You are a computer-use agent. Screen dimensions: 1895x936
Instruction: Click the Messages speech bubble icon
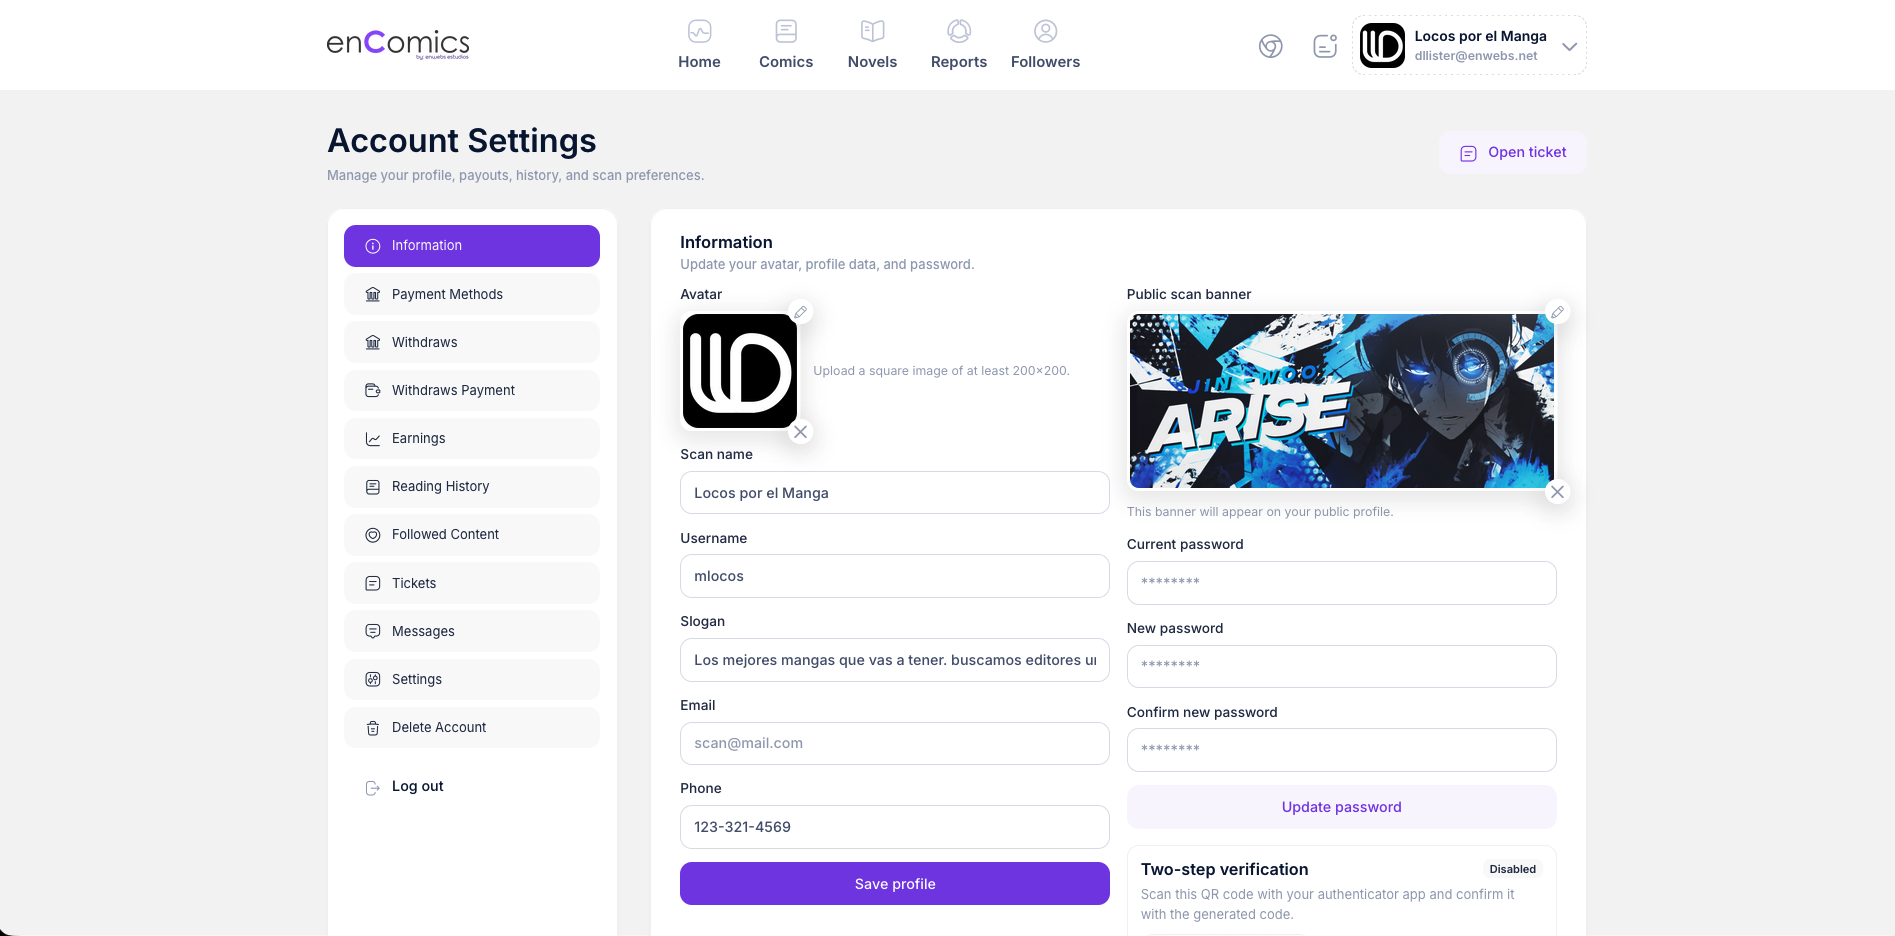point(373,631)
